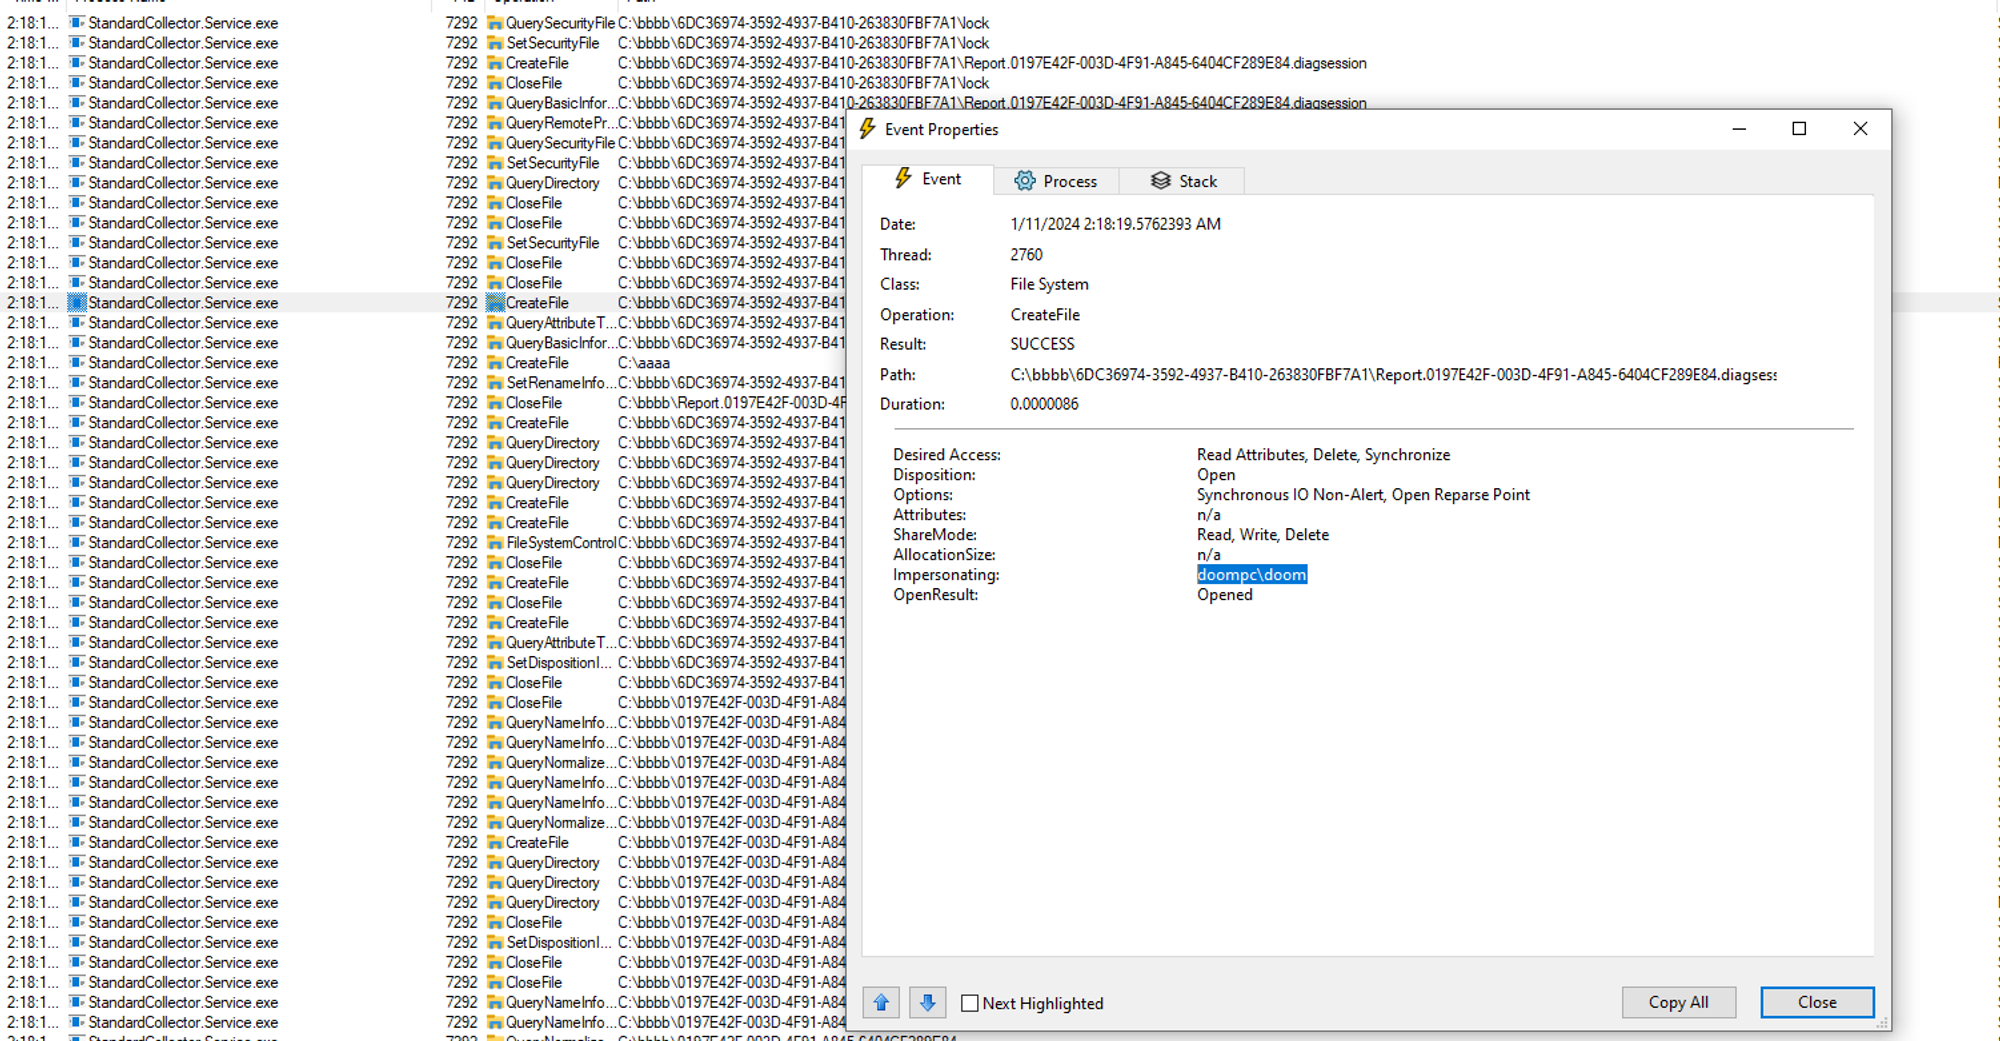Screen dimensions: 2000x1041
Task: Click the stack layers icon on the Stack tab
Action: pos(1160,180)
